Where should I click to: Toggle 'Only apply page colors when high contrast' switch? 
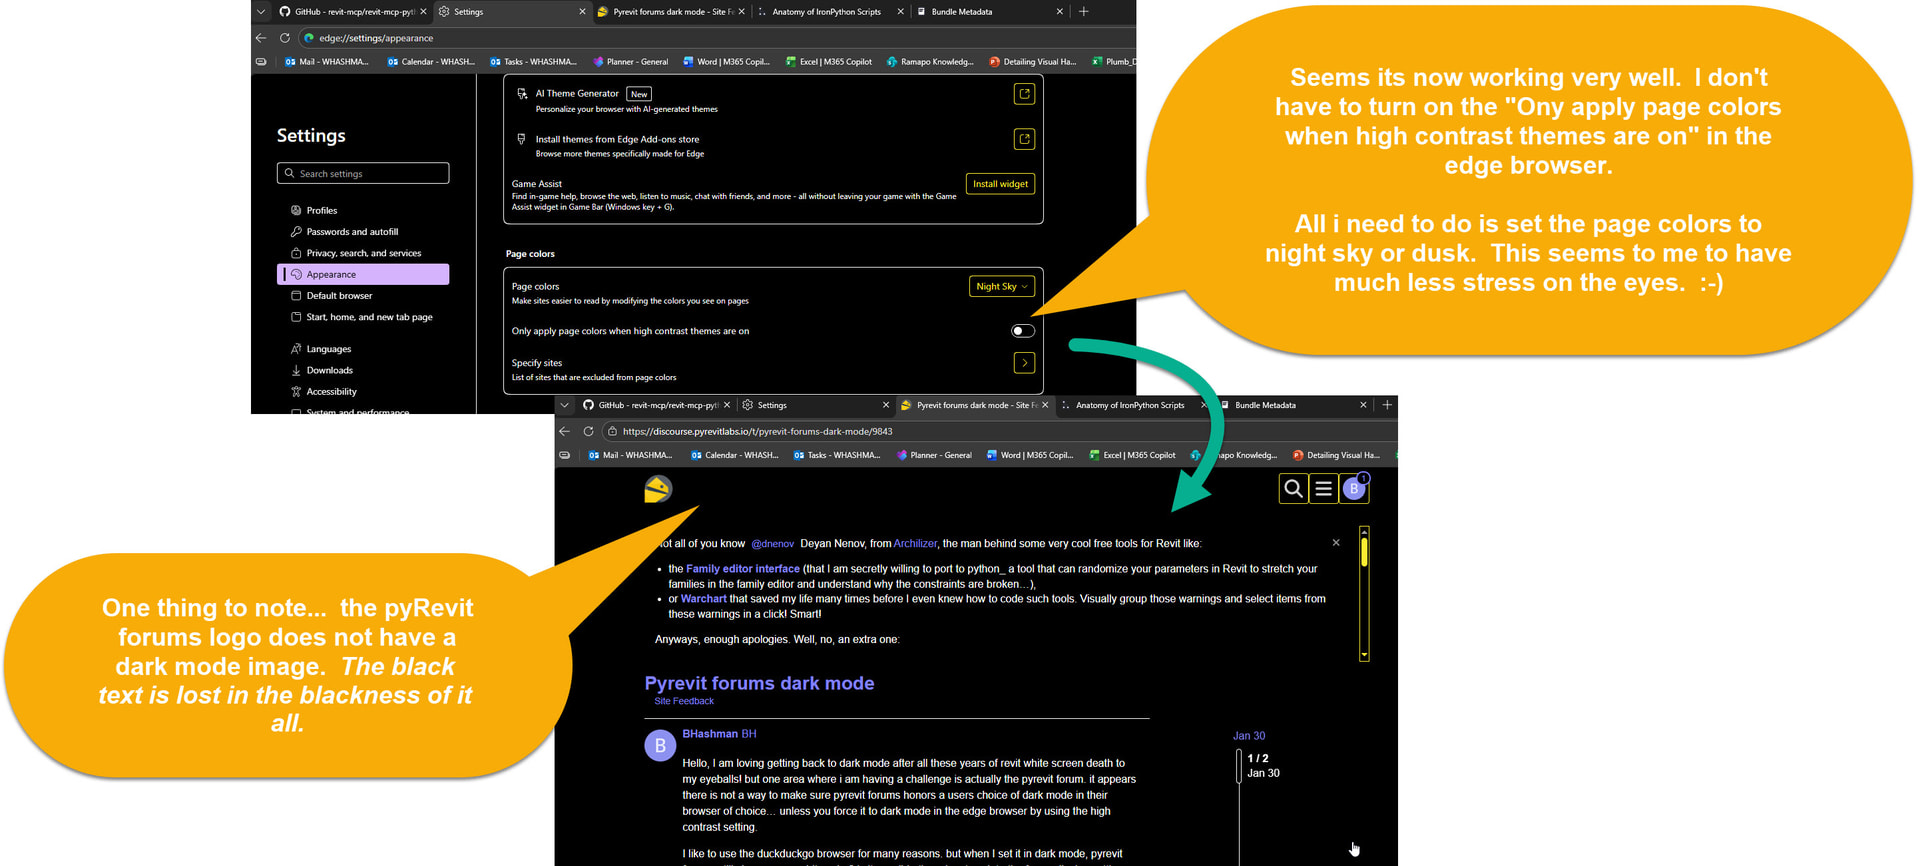pyautogui.click(x=1022, y=331)
